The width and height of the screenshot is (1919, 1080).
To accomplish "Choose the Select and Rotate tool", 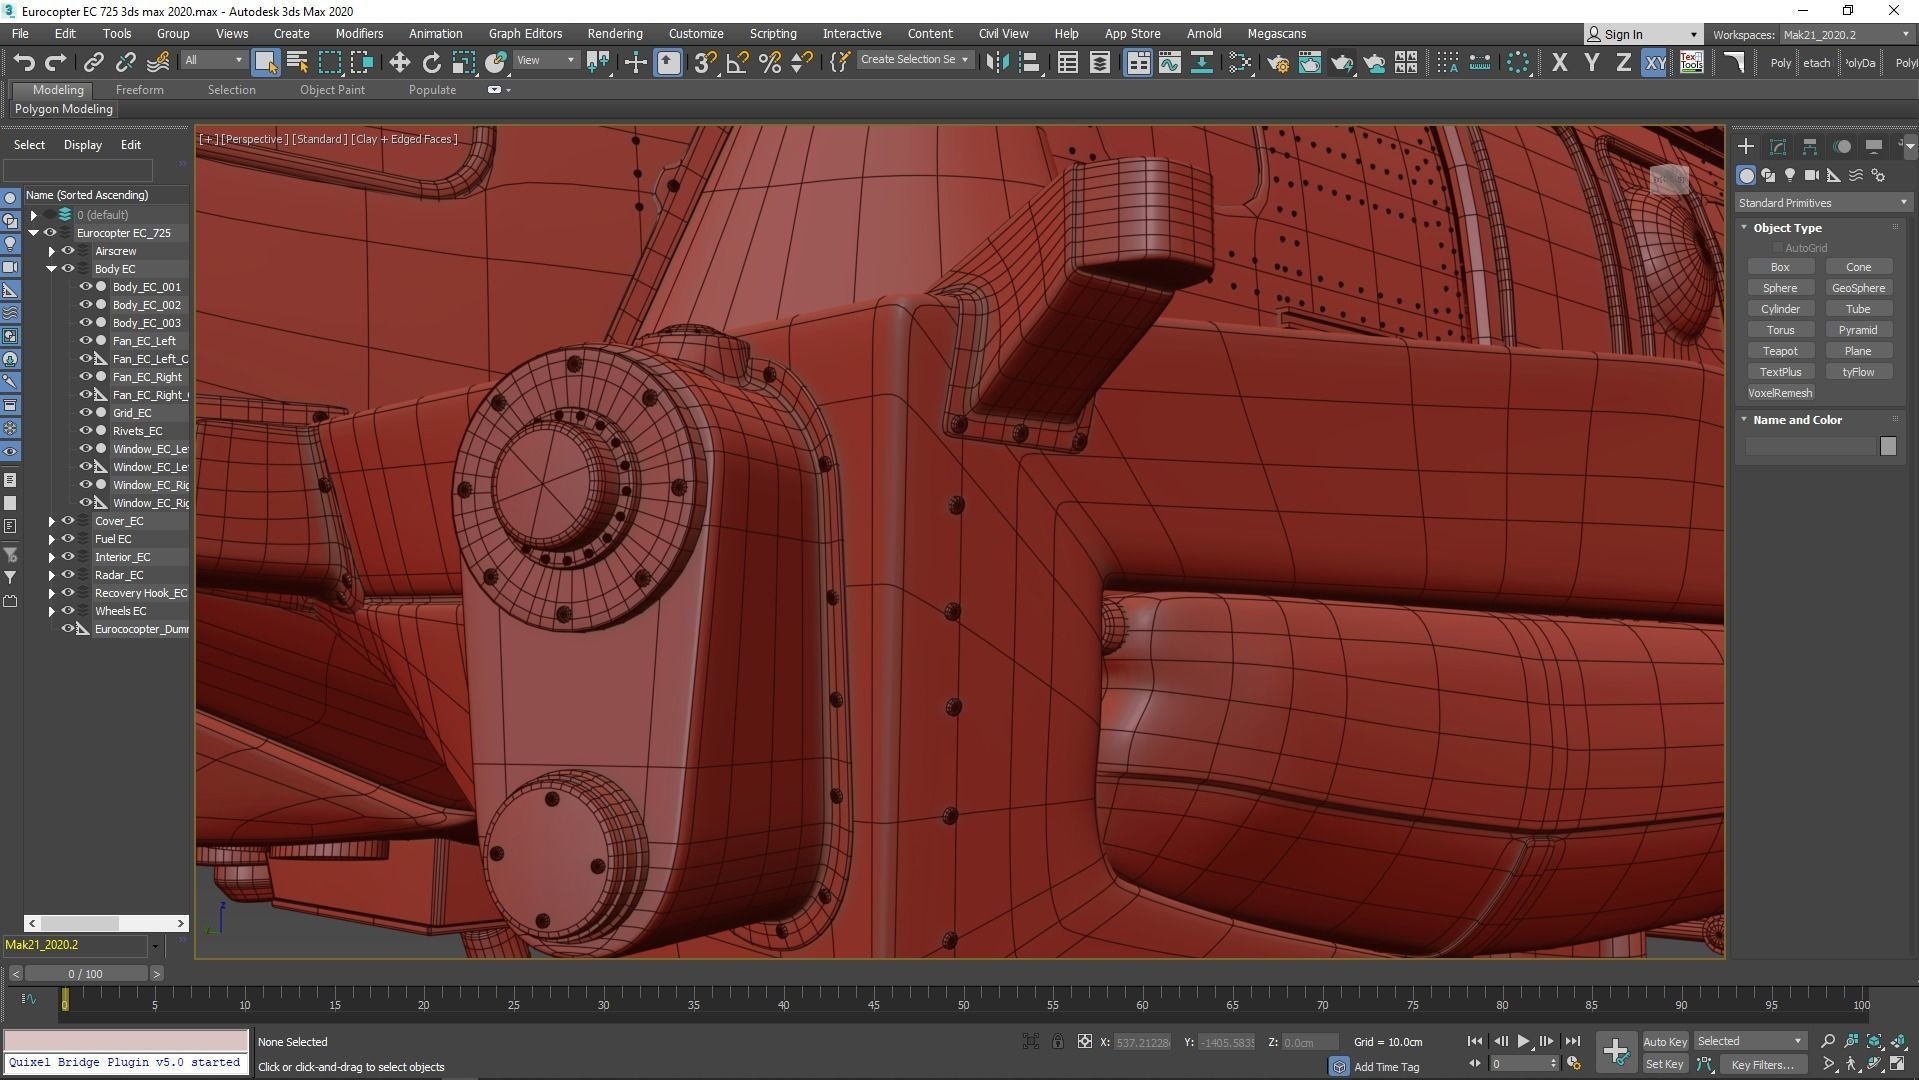I will coord(431,63).
